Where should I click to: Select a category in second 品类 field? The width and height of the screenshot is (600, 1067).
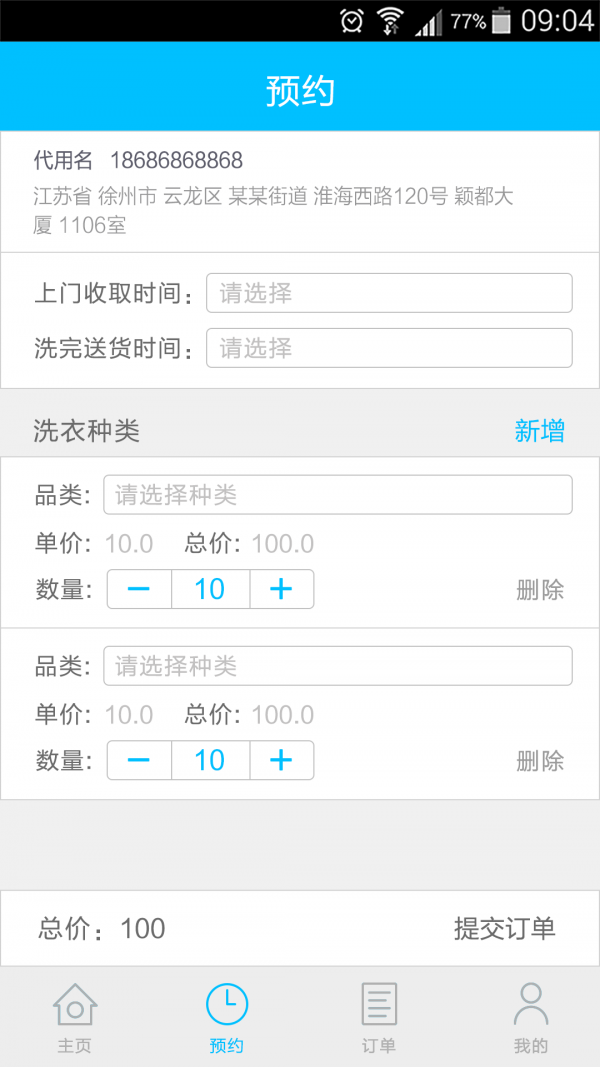click(338, 666)
